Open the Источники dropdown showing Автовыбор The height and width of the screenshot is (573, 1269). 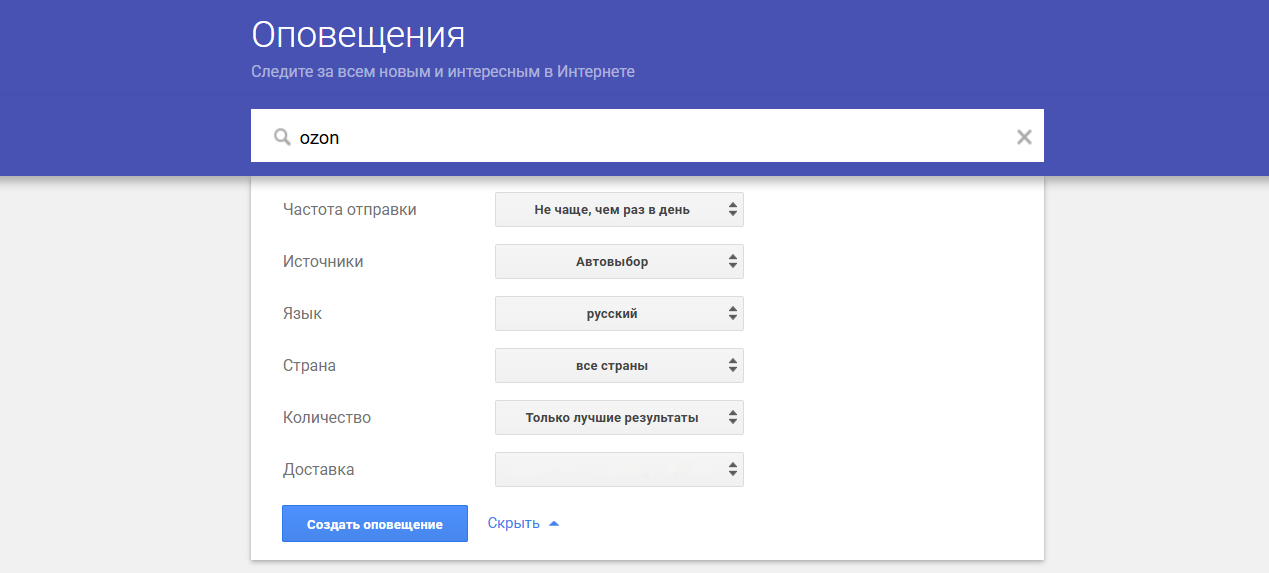[x=619, y=262]
